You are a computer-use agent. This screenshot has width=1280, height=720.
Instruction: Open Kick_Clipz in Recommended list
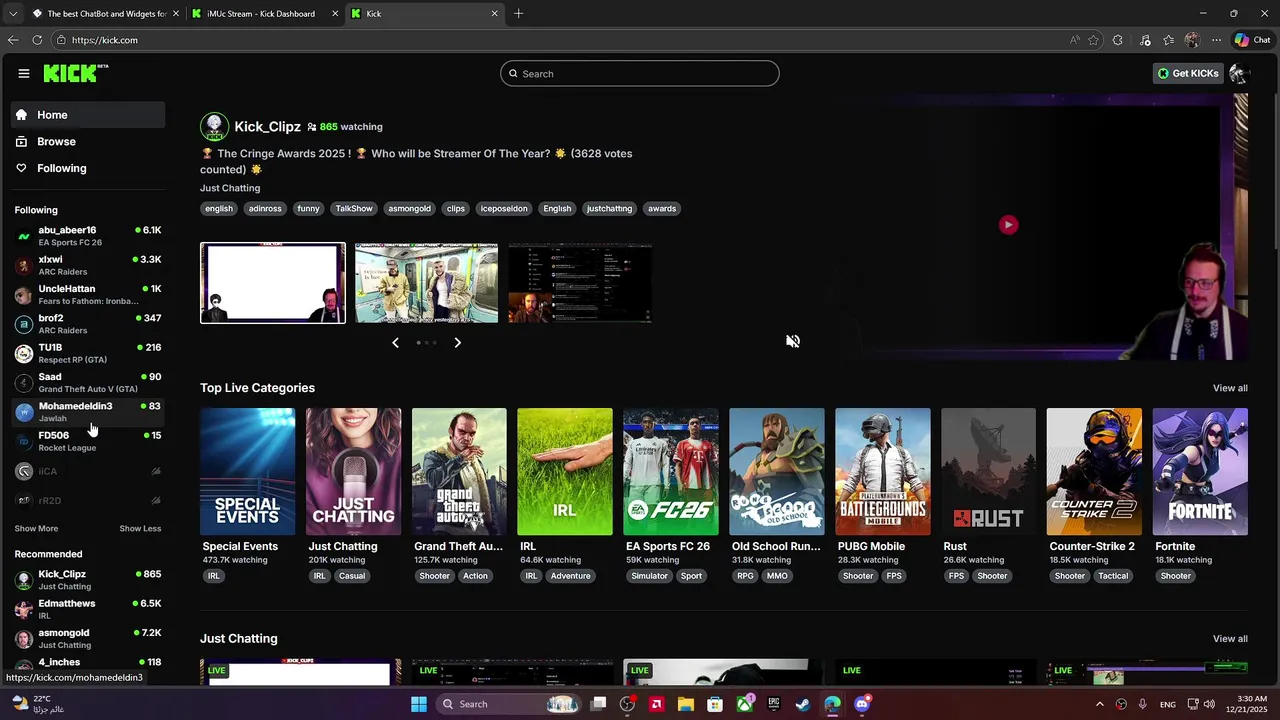coord(88,580)
